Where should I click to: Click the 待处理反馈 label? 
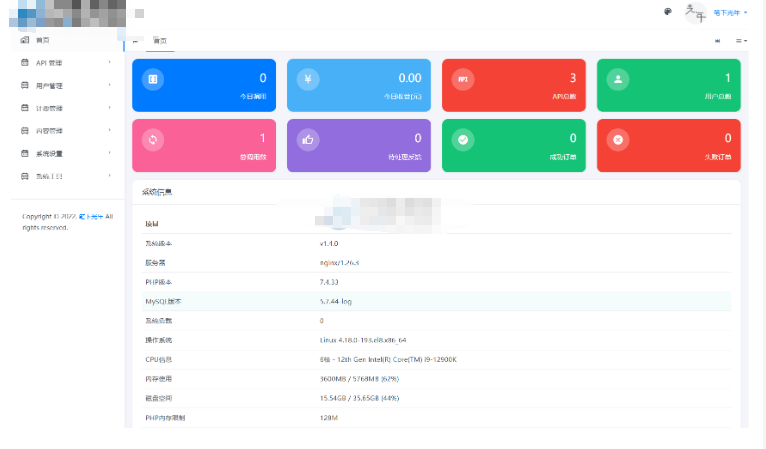(404, 157)
